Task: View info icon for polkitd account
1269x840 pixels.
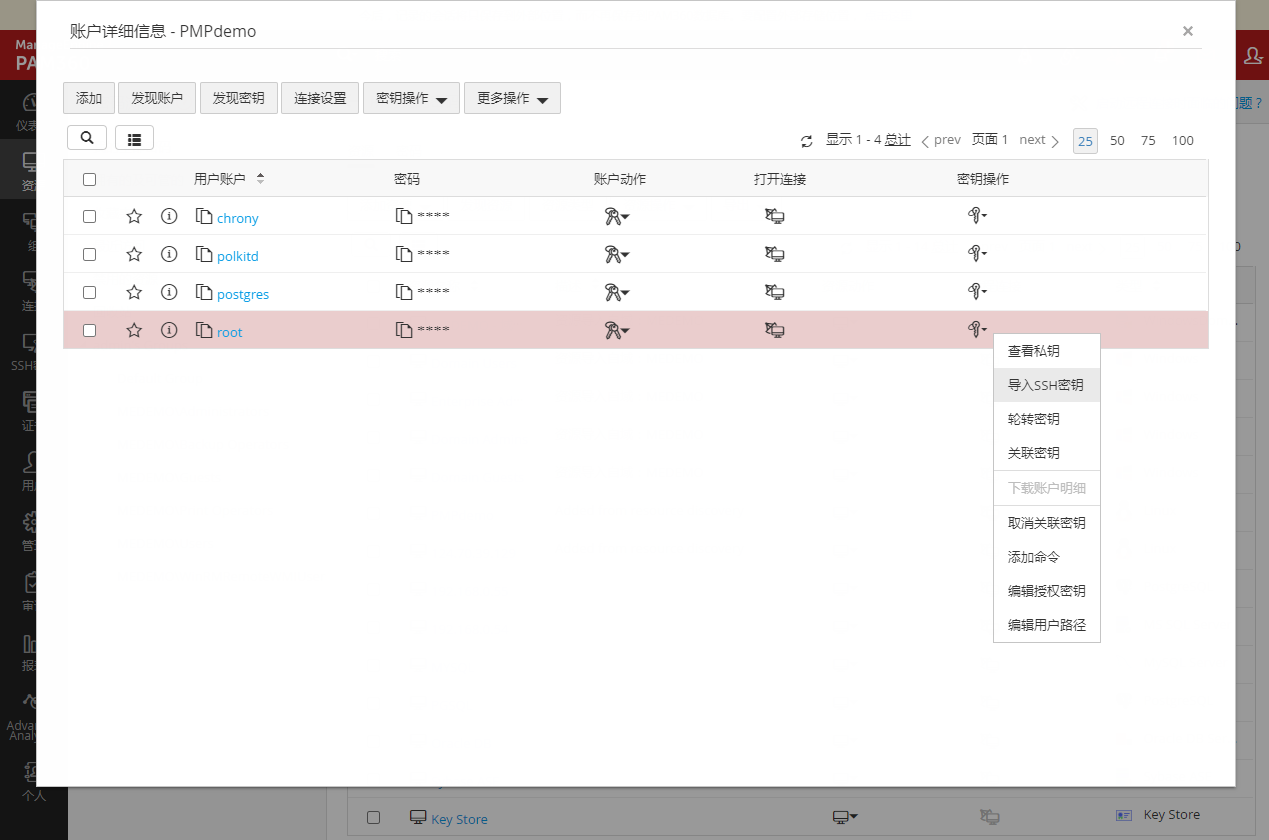Action: [x=169, y=255]
